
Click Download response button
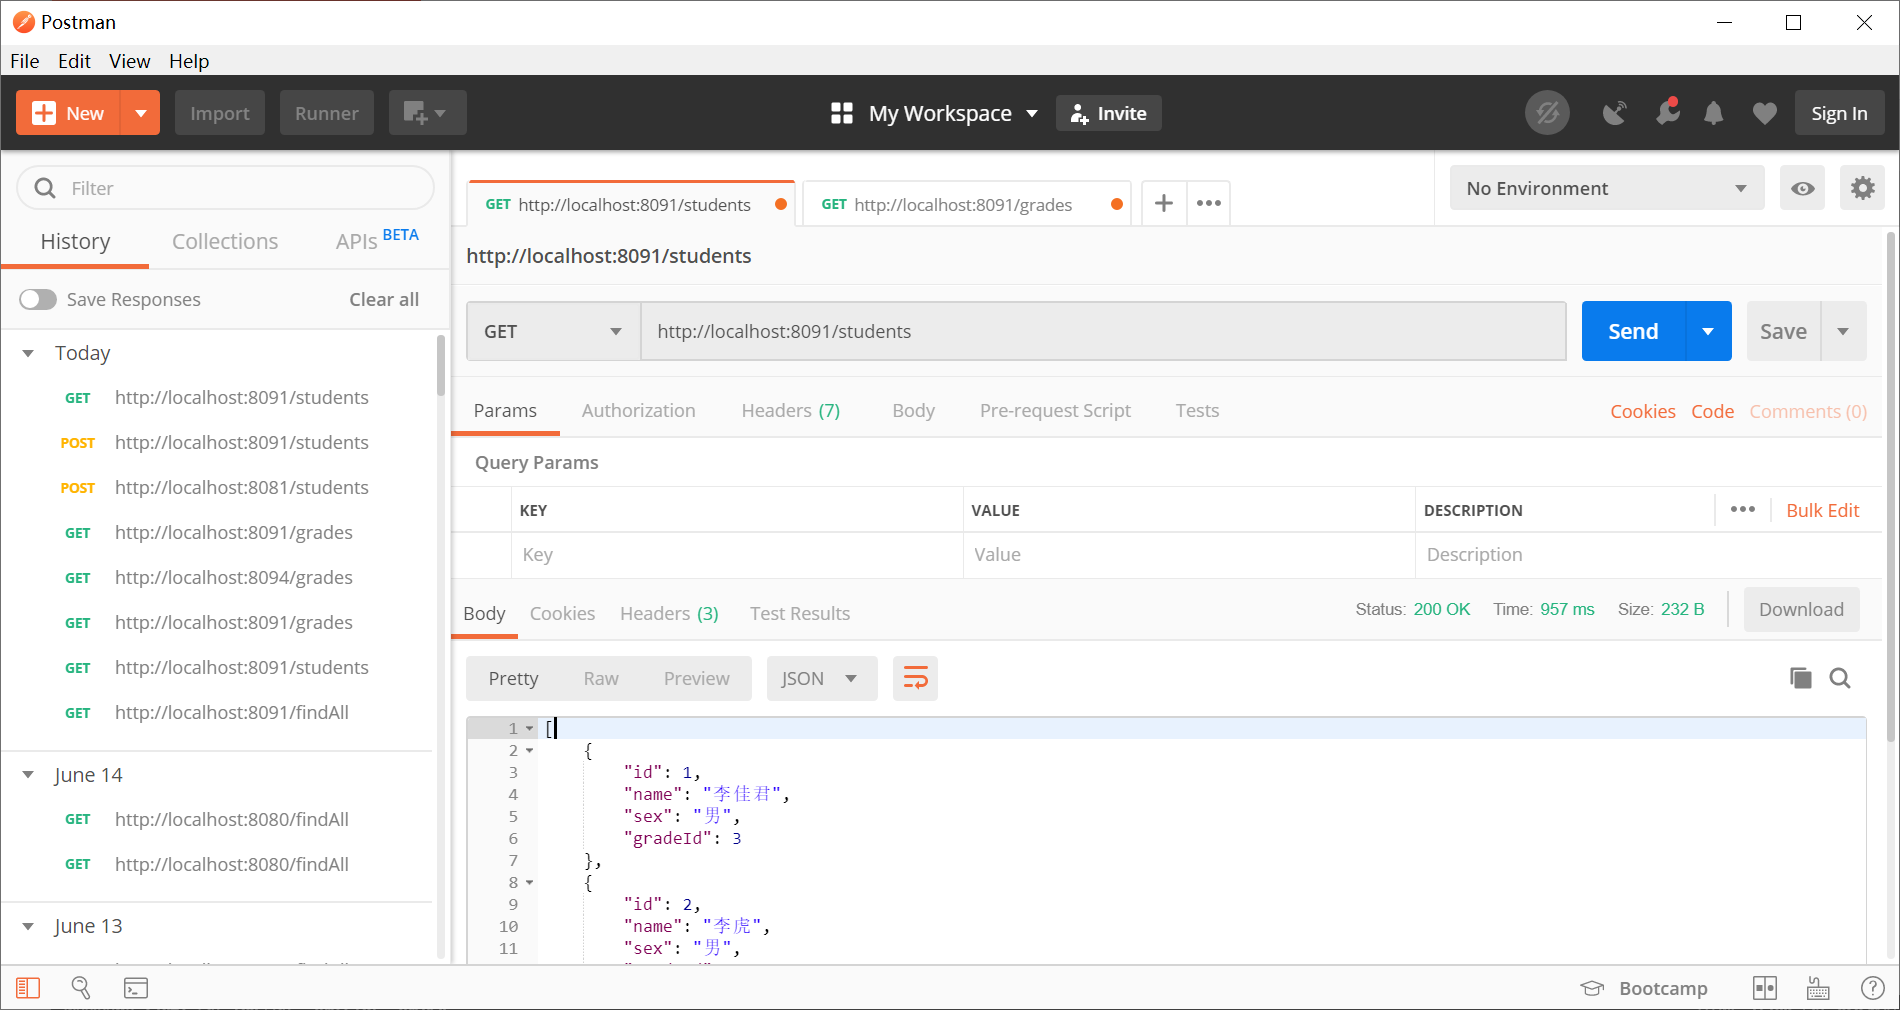tap(1801, 610)
